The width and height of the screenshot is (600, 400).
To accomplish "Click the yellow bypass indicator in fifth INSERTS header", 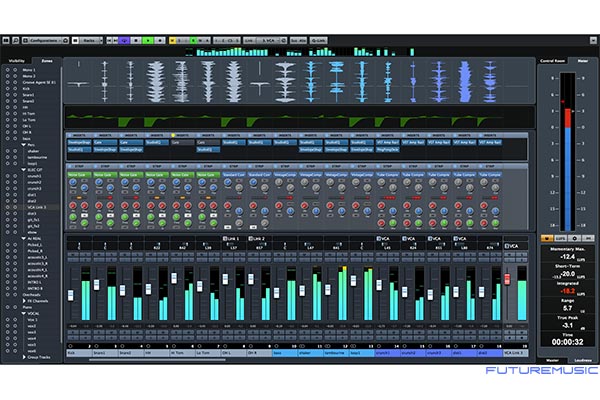I will (173, 135).
